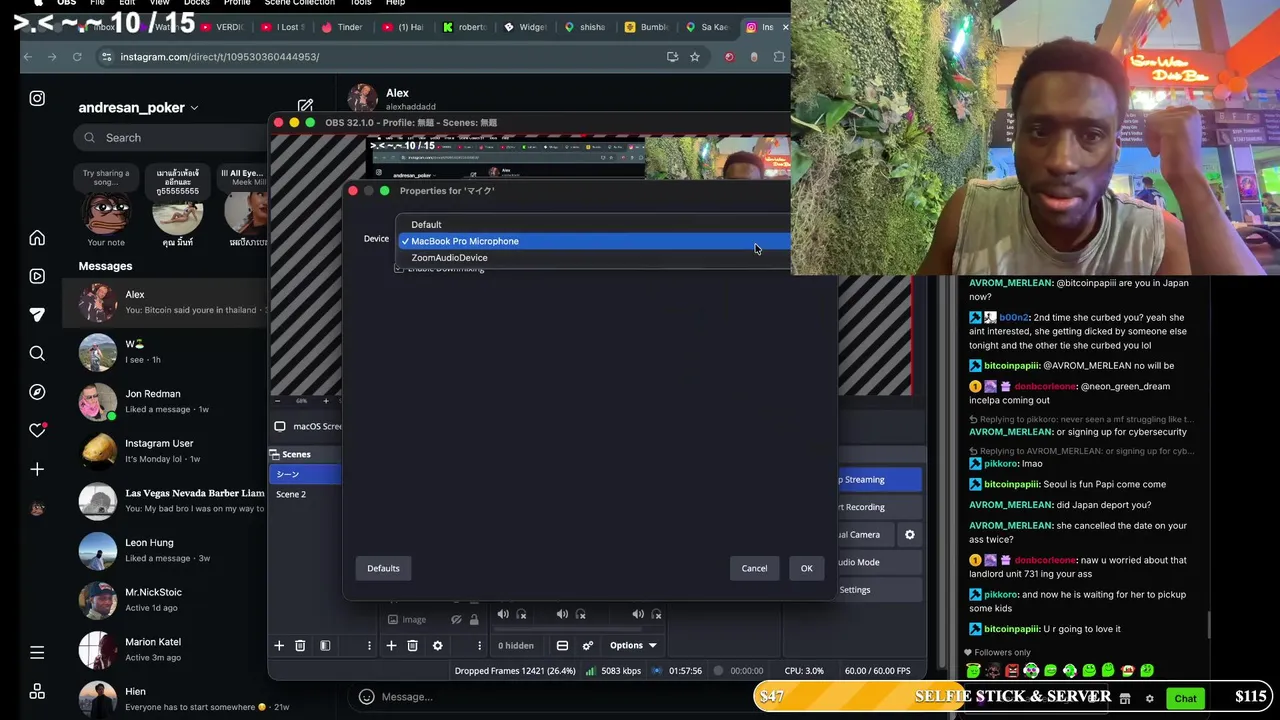Remove scene using the Scenes trash icon

(x=300, y=646)
